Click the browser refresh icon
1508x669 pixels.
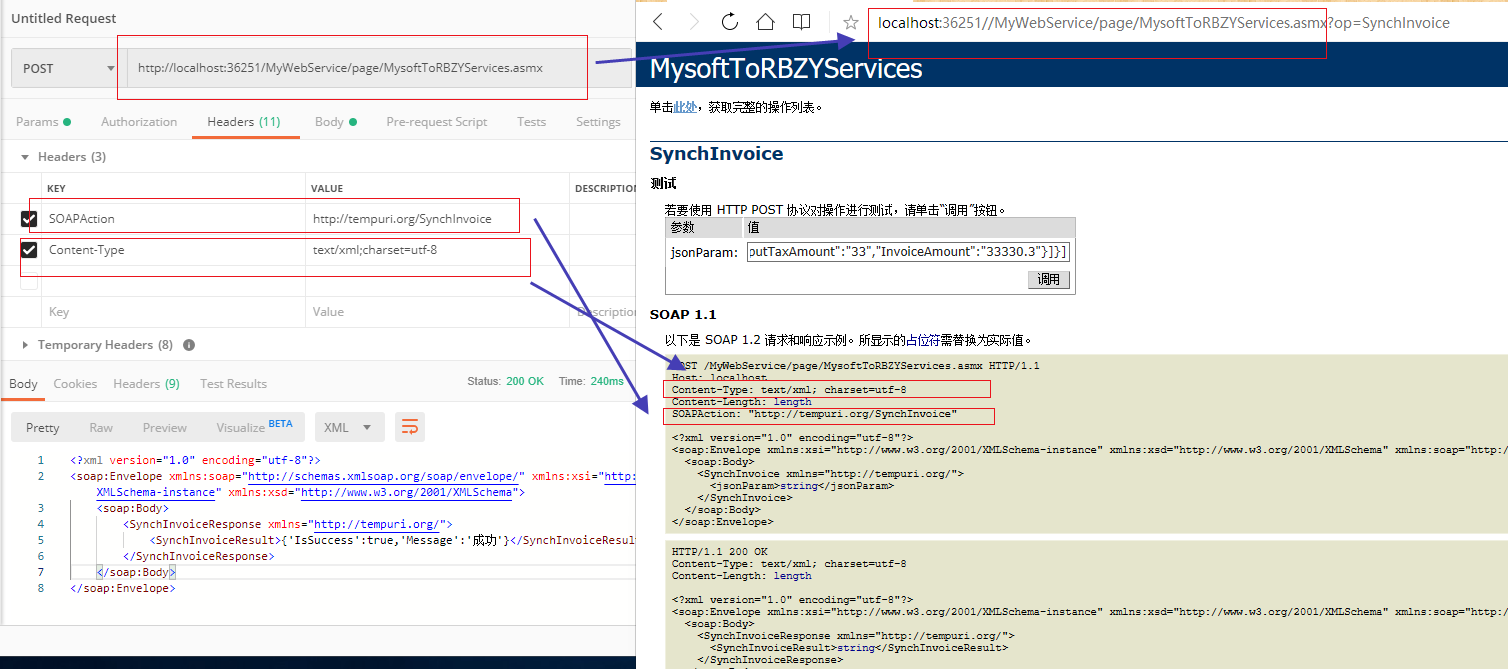[x=729, y=22]
